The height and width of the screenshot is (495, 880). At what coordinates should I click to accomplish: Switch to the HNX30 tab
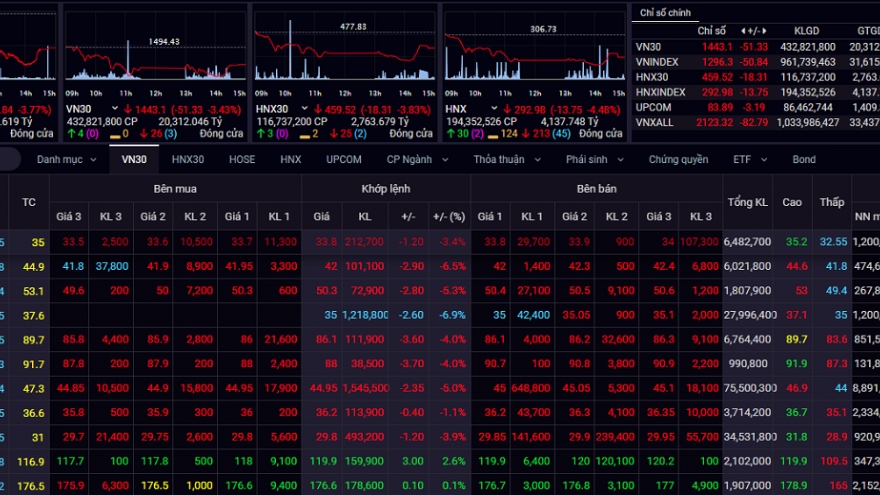pyautogui.click(x=187, y=159)
